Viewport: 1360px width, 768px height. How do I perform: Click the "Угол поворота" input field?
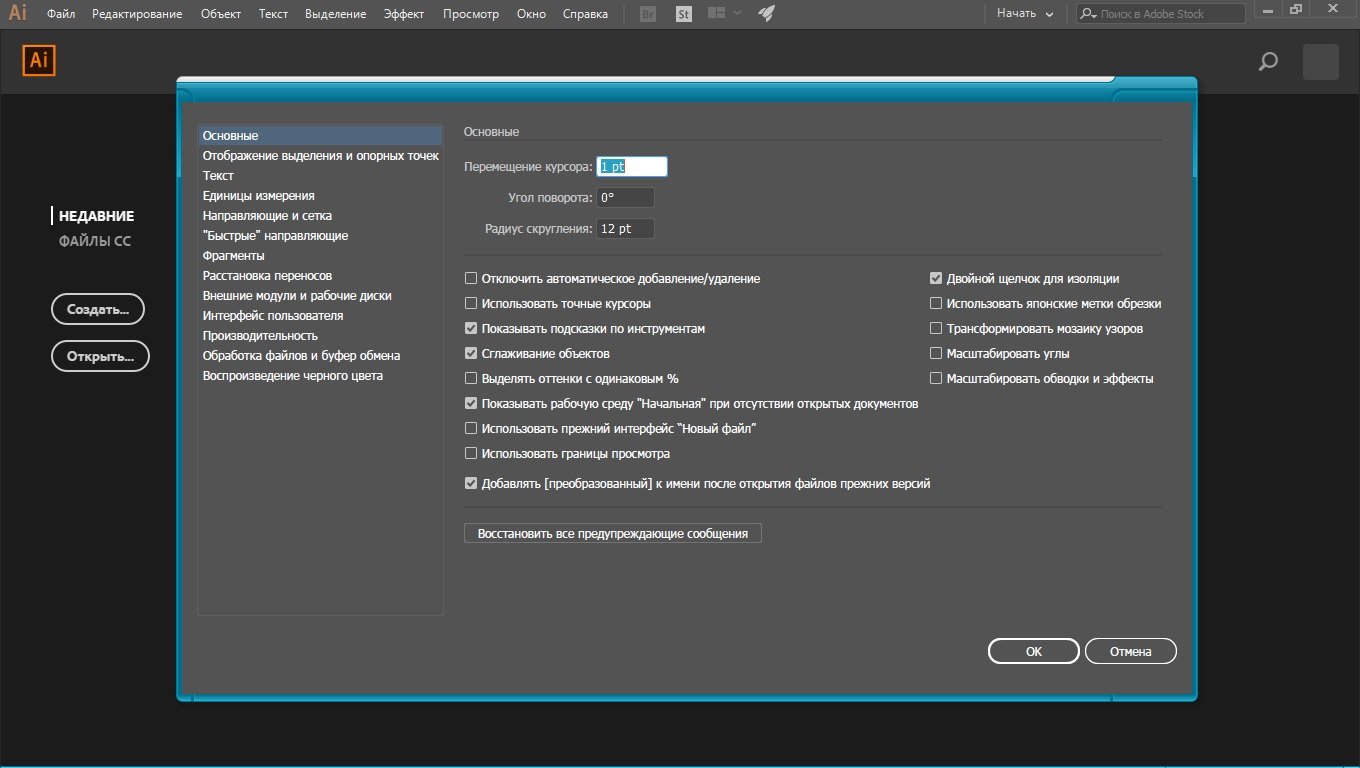[625, 198]
